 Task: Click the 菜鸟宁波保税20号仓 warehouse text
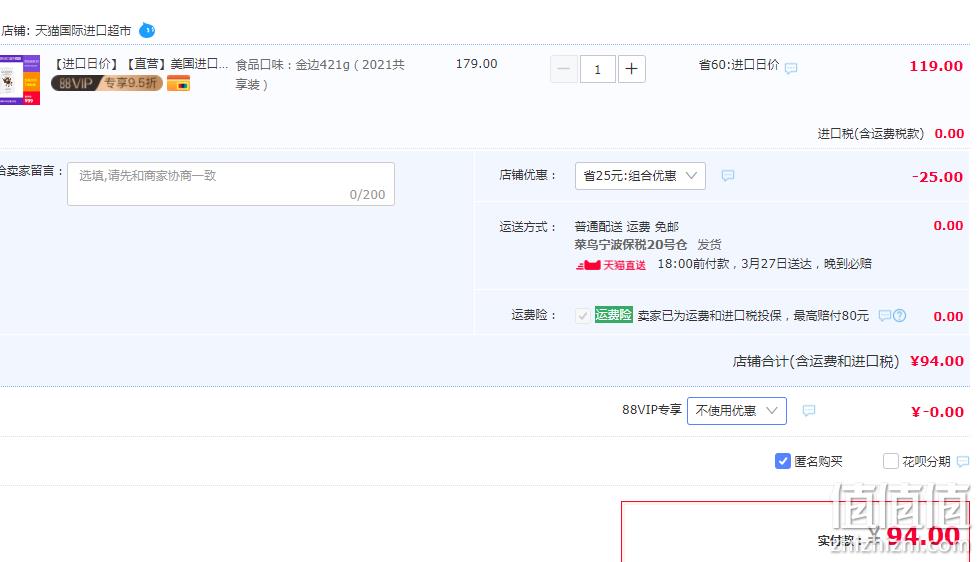coord(631,244)
